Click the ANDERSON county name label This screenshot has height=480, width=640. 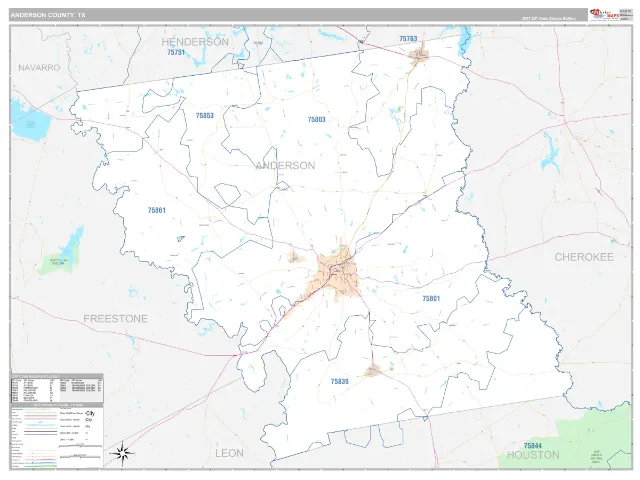285,166
